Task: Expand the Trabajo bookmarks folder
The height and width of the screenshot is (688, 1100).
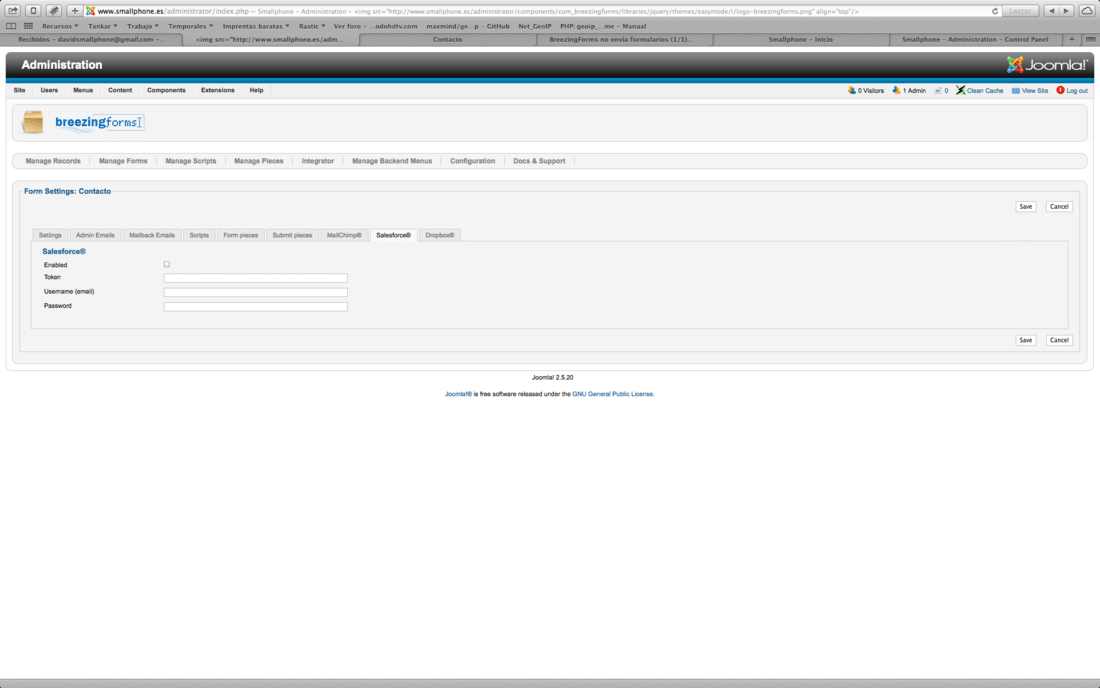Action: click(142, 26)
